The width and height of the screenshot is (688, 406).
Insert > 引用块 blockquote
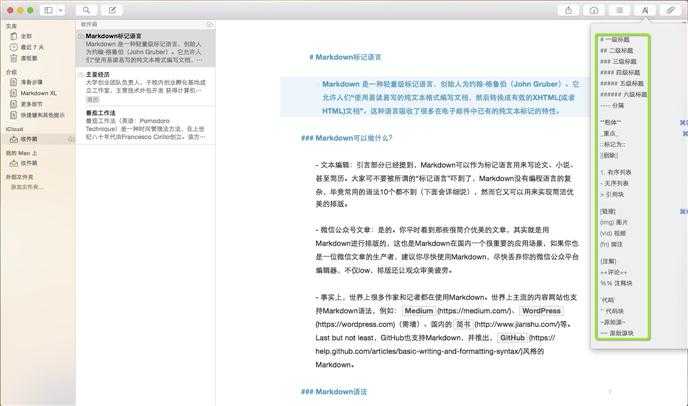(x=612, y=194)
